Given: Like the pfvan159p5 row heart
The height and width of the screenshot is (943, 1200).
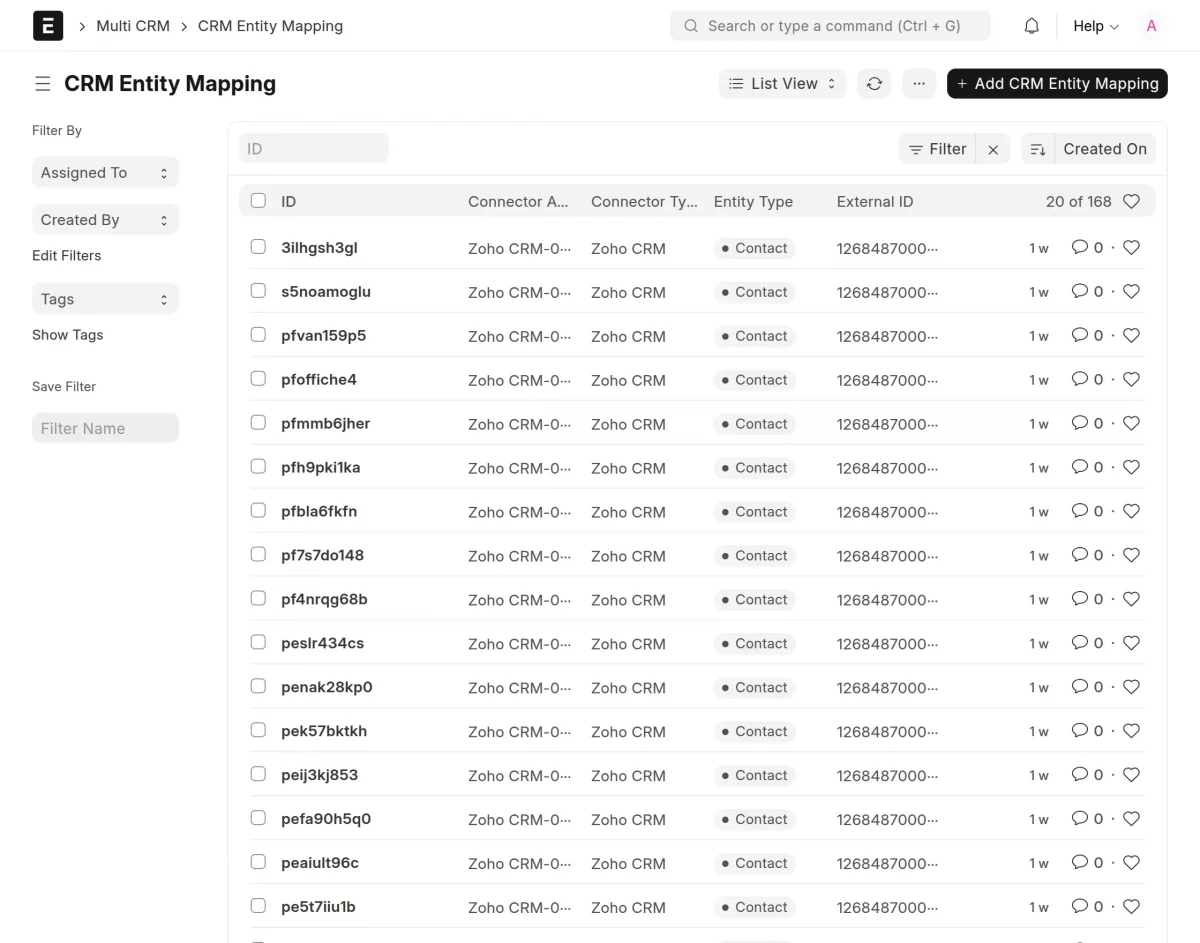Looking at the screenshot, I should [x=1131, y=336].
